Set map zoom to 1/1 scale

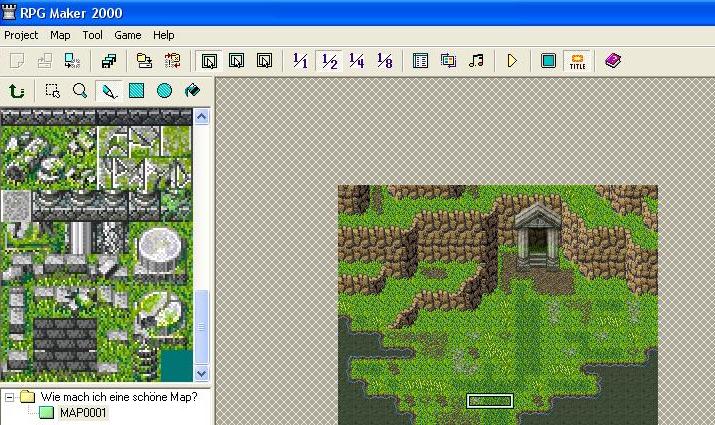click(x=301, y=61)
